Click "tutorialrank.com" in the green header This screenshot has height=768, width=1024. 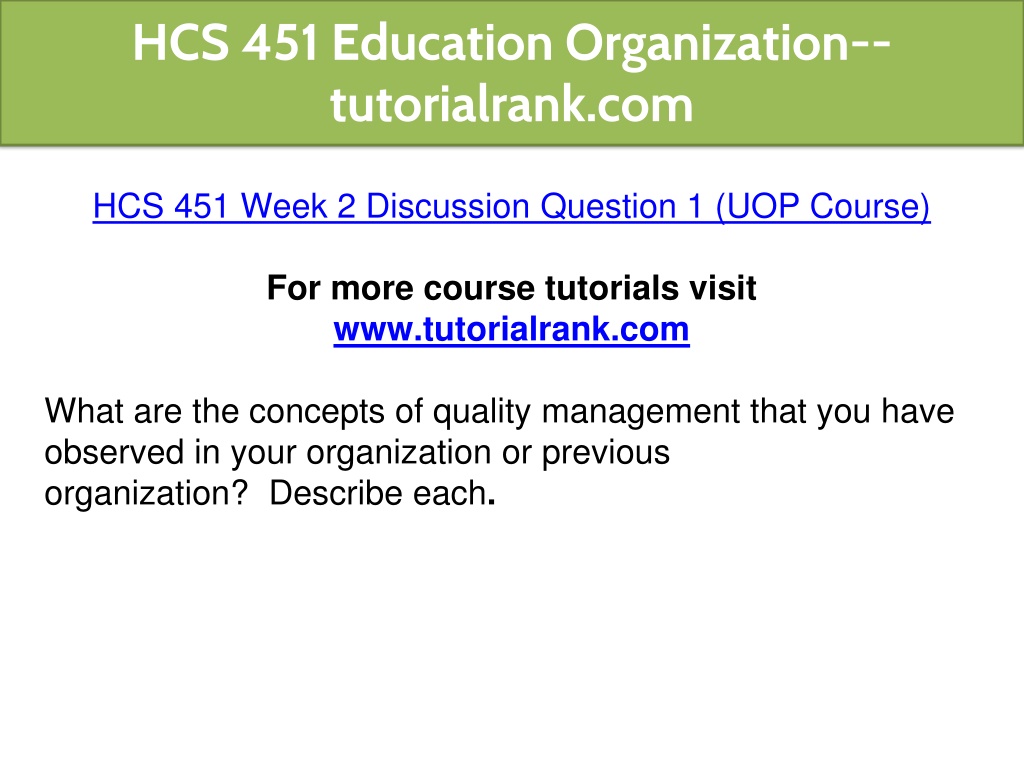(512, 106)
